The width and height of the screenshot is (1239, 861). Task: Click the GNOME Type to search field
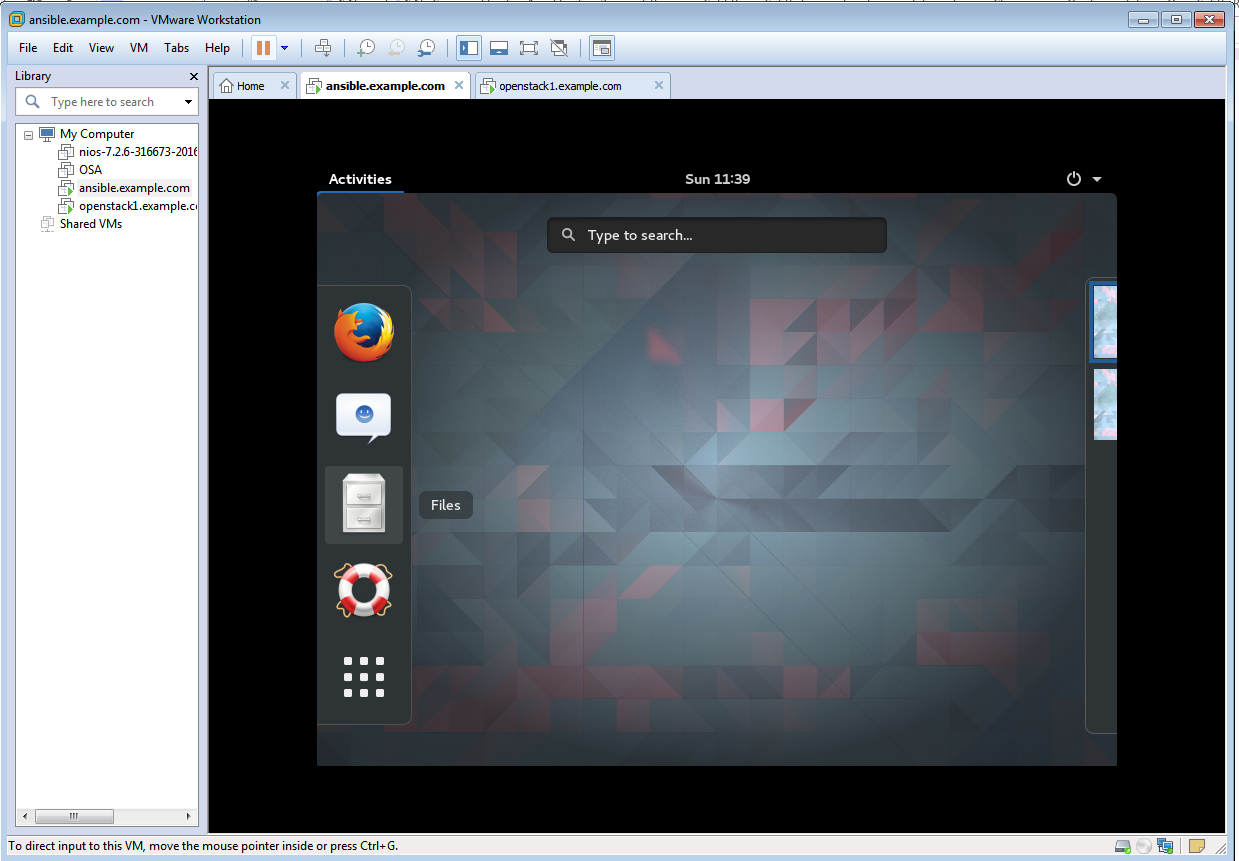(x=716, y=235)
